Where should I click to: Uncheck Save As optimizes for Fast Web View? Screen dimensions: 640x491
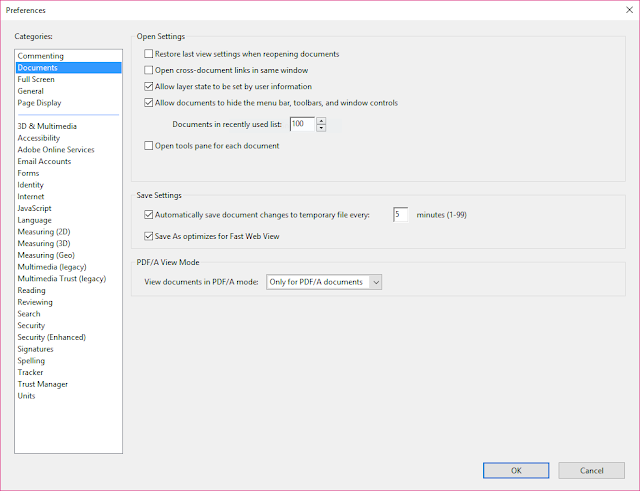(149, 236)
